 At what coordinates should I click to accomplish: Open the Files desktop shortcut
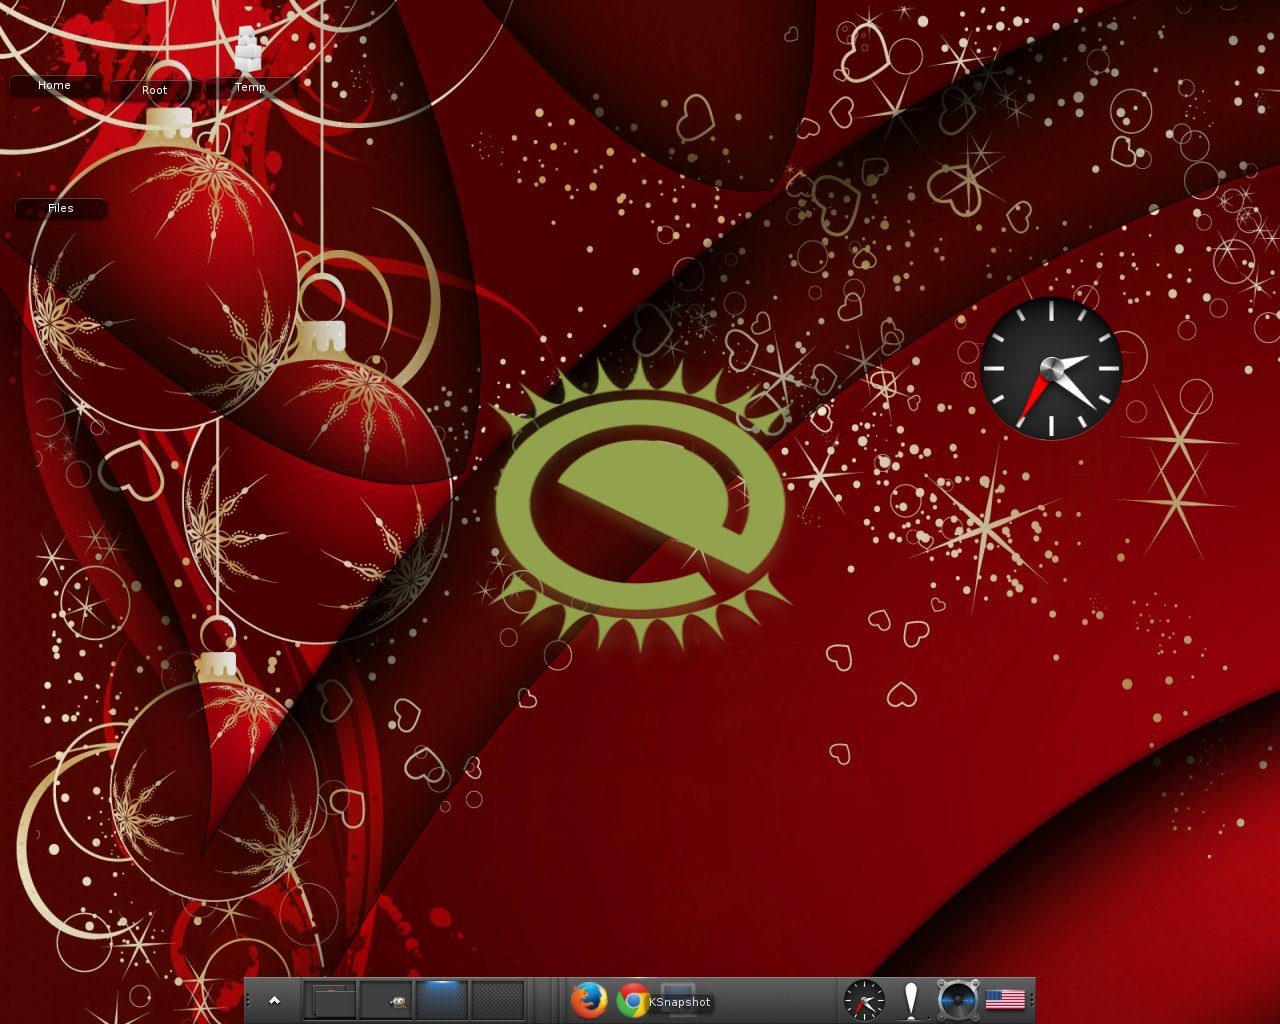click(x=61, y=208)
